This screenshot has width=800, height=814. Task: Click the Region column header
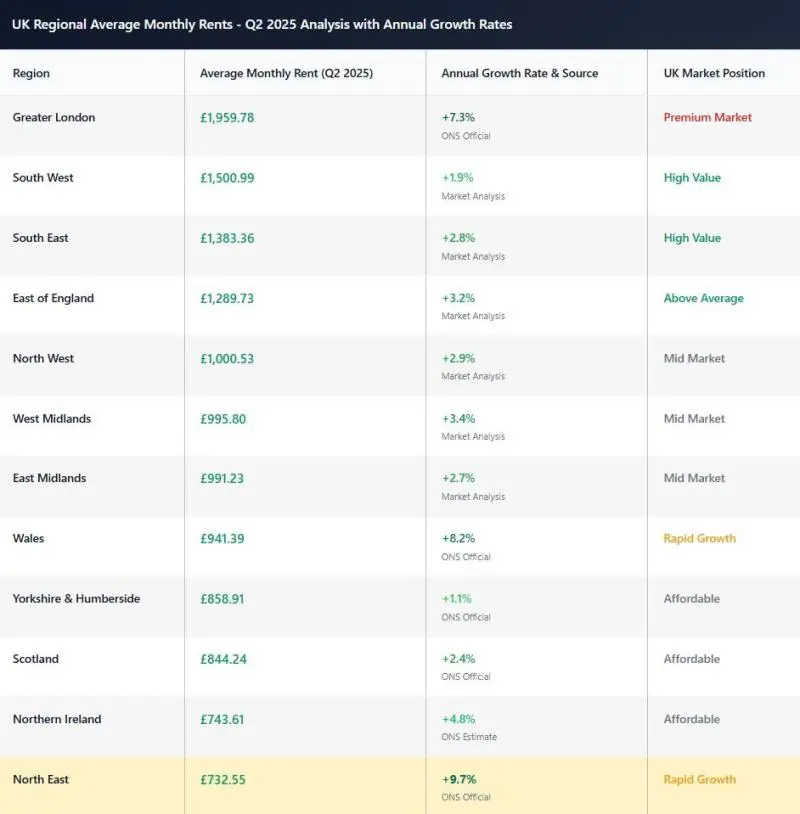(31, 73)
